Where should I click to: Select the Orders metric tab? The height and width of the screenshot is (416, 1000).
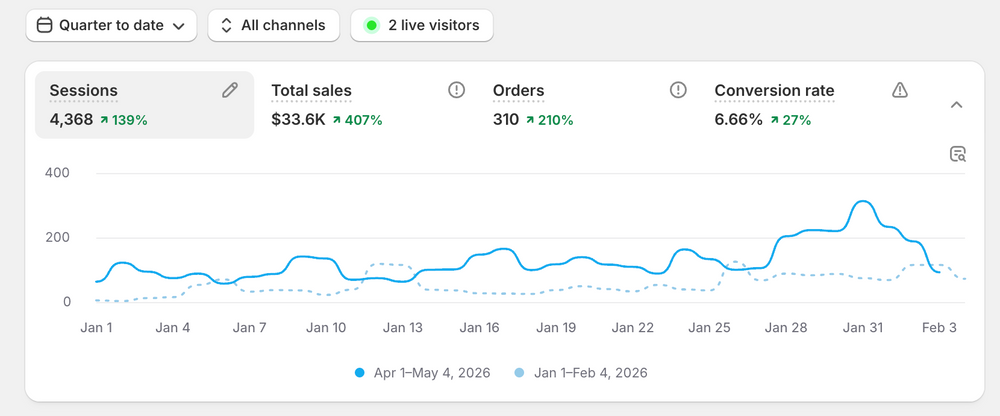(x=589, y=105)
